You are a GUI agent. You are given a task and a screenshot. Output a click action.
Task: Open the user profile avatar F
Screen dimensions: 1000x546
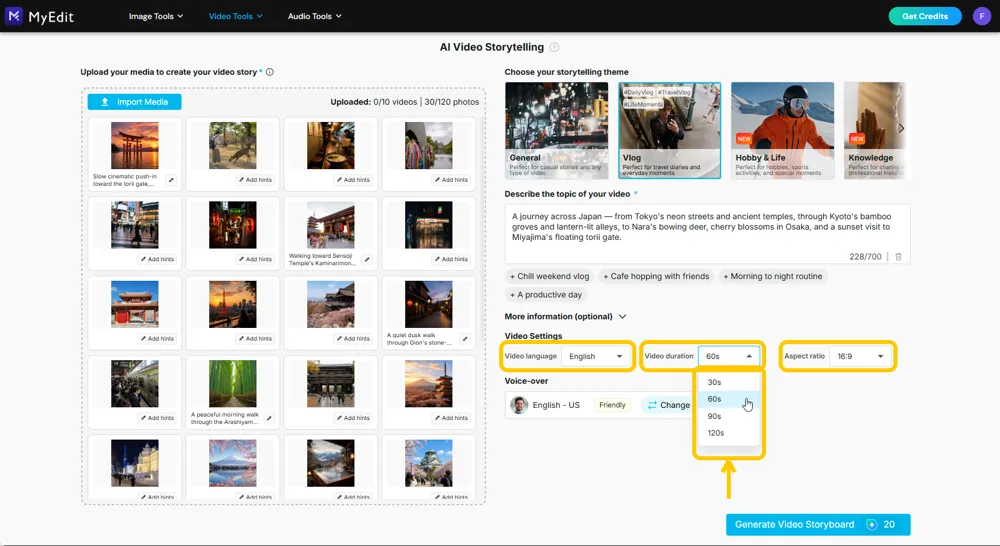pyautogui.click(x=982, y=16)
